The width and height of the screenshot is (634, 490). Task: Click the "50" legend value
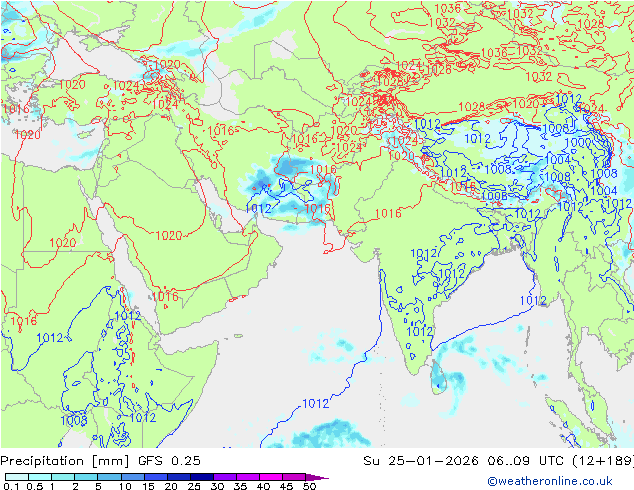click(x=310, y=486)
